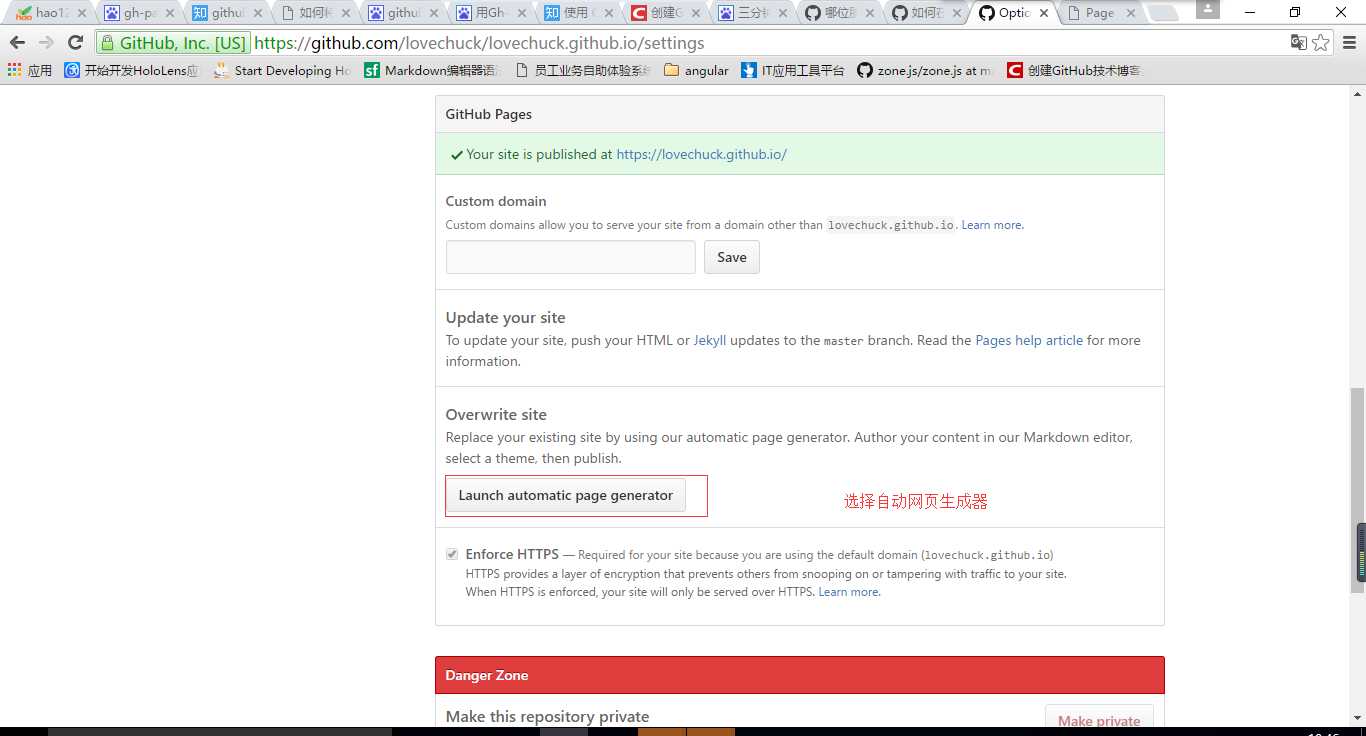Click the address bar URL
Screen dimensions: 1366x736
479,43
